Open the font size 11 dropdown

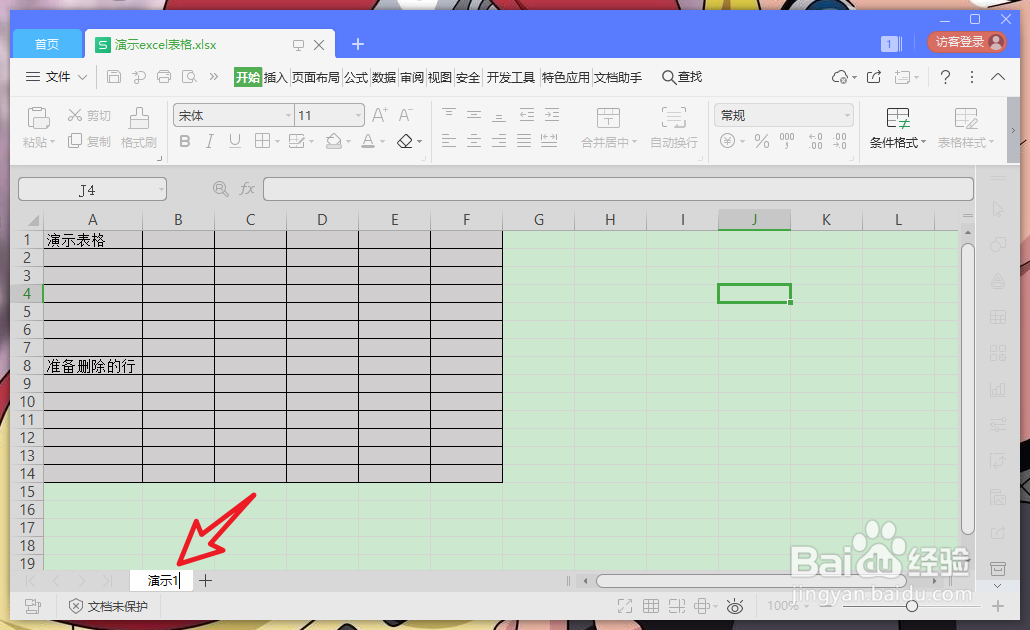coord(358,116)
